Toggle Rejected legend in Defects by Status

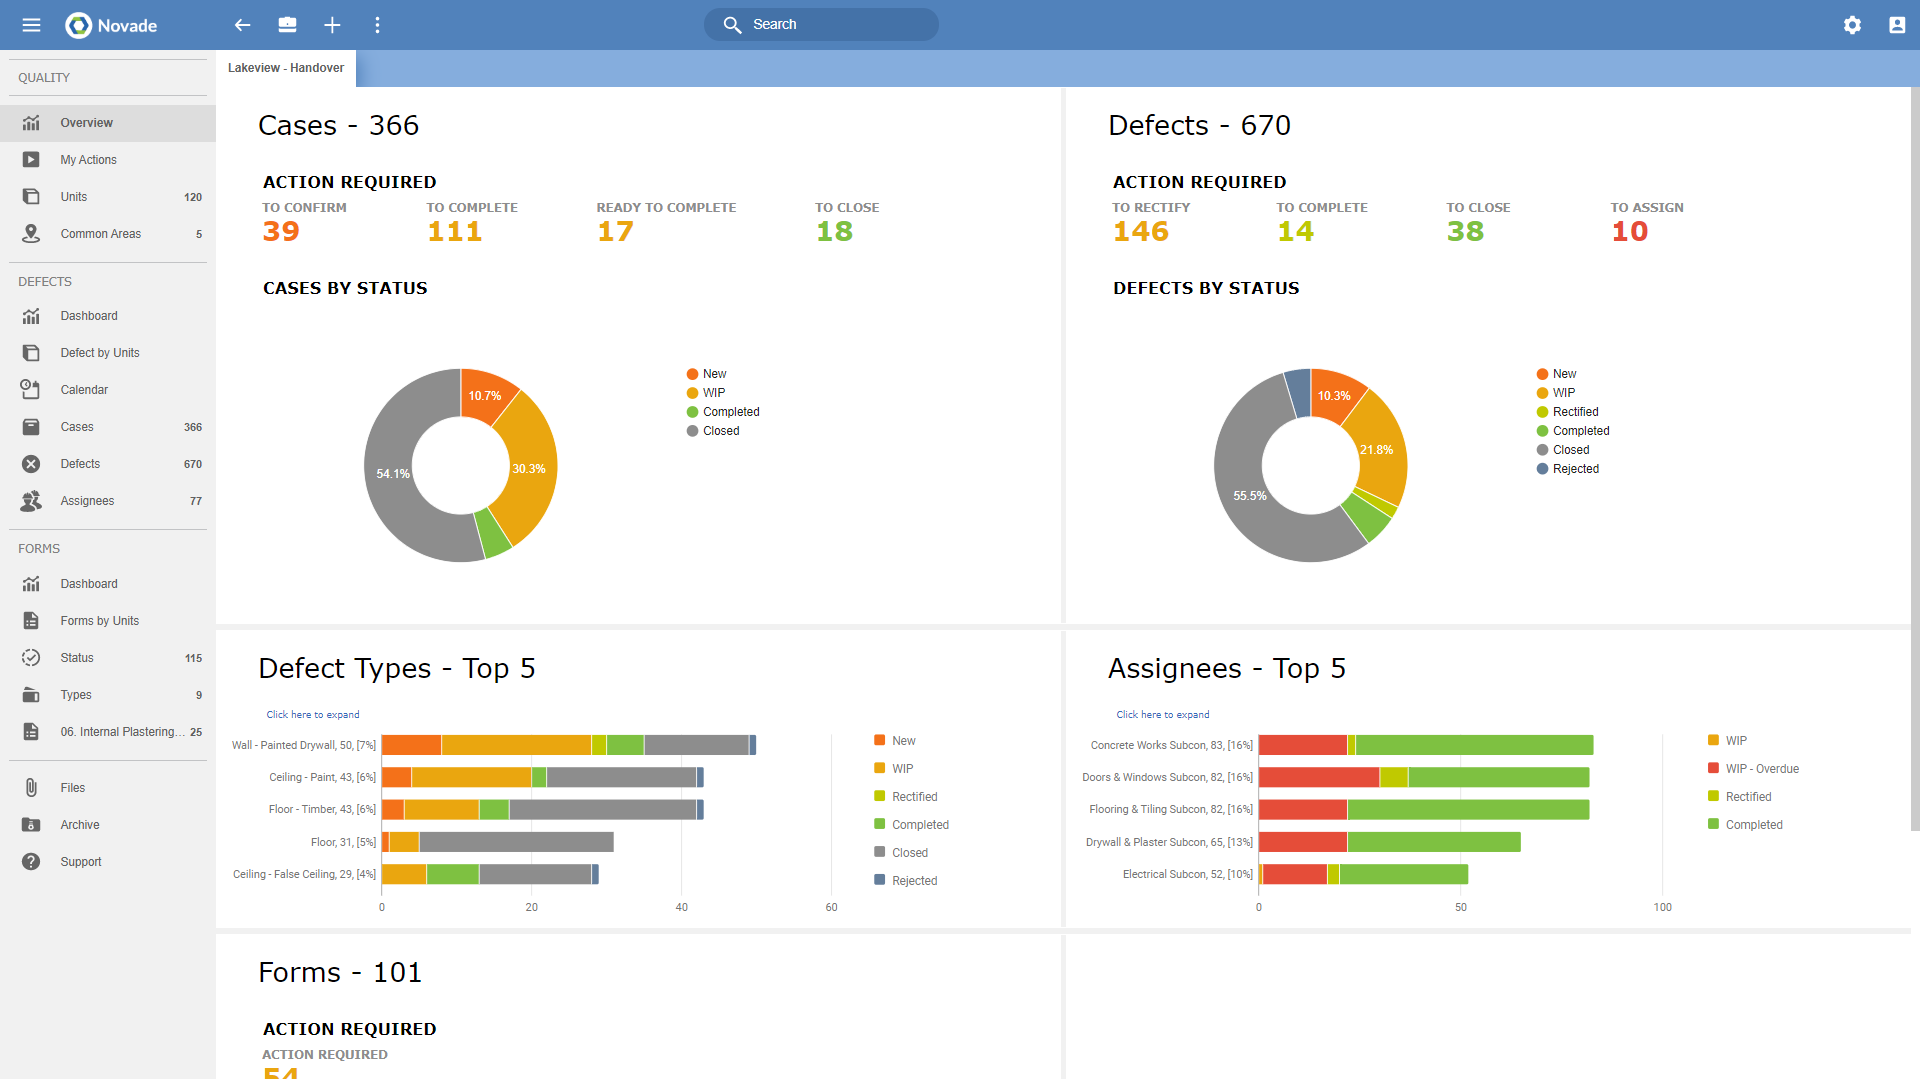click(x=1575, y=469)
